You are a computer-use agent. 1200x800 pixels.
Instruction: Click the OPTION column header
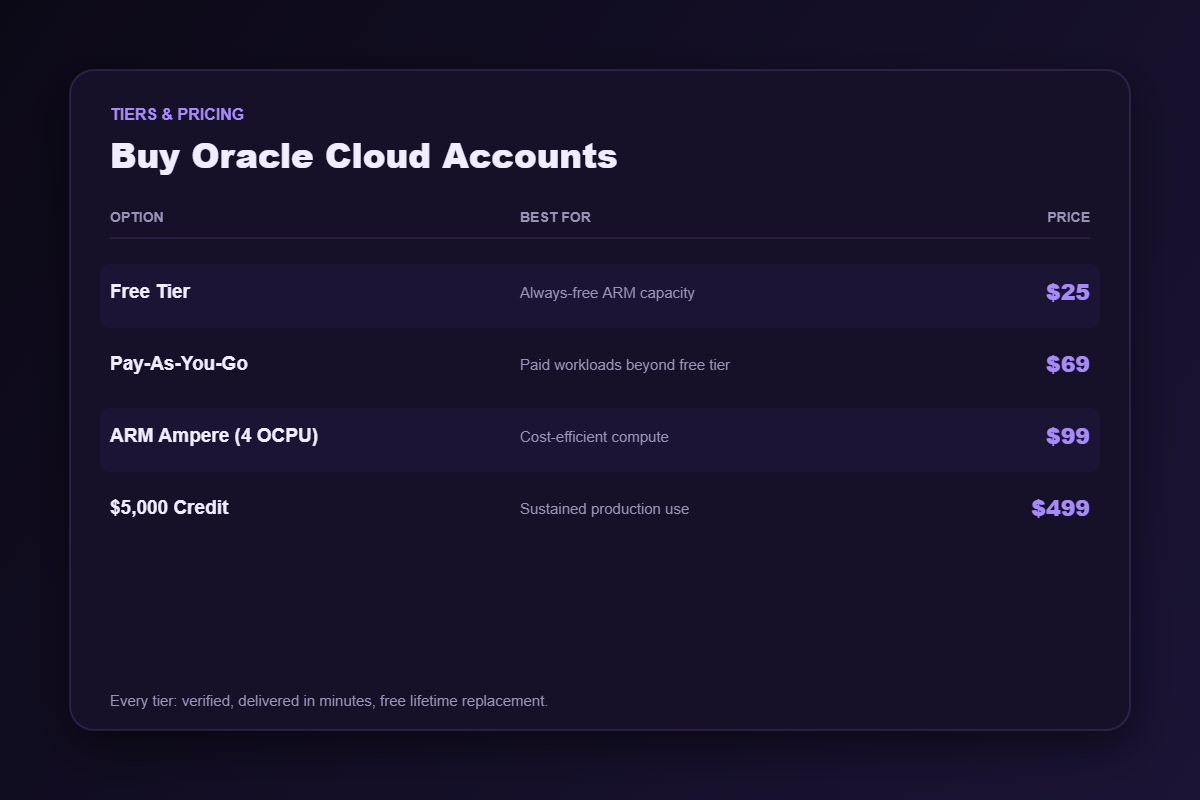(137, 217)
